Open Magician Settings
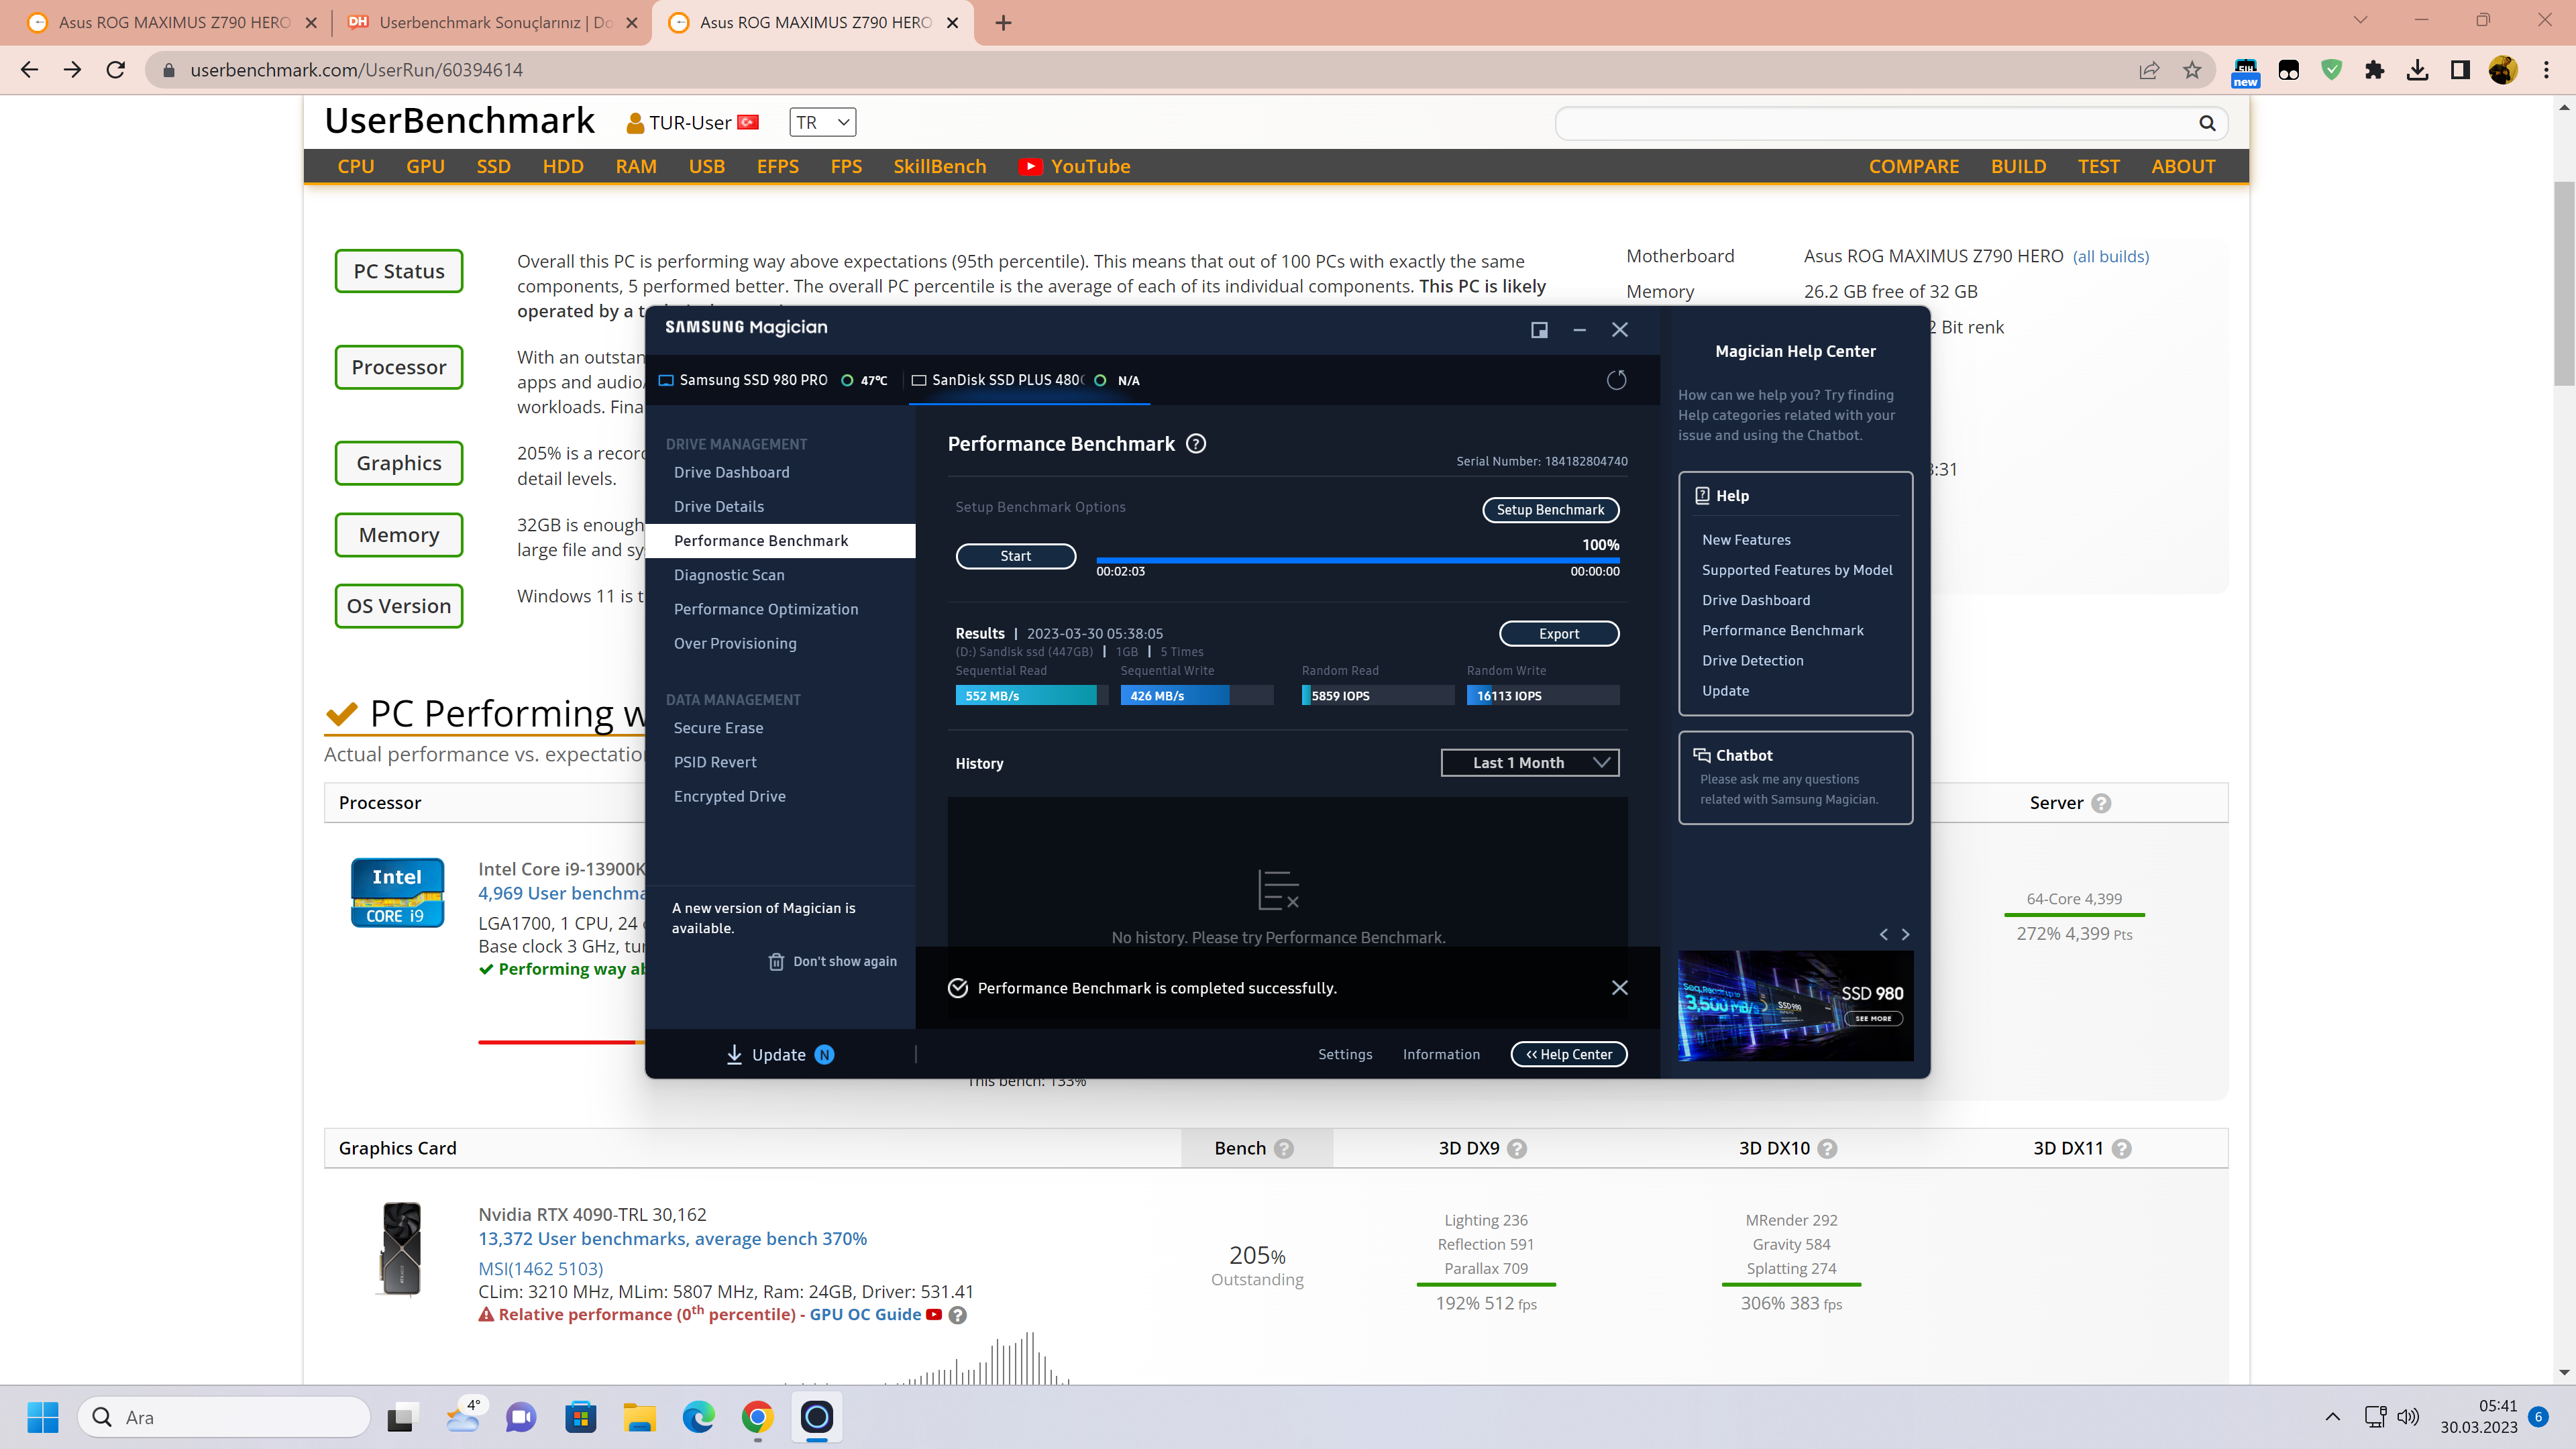The image size is (2576, 1449). point(1345,1054)
